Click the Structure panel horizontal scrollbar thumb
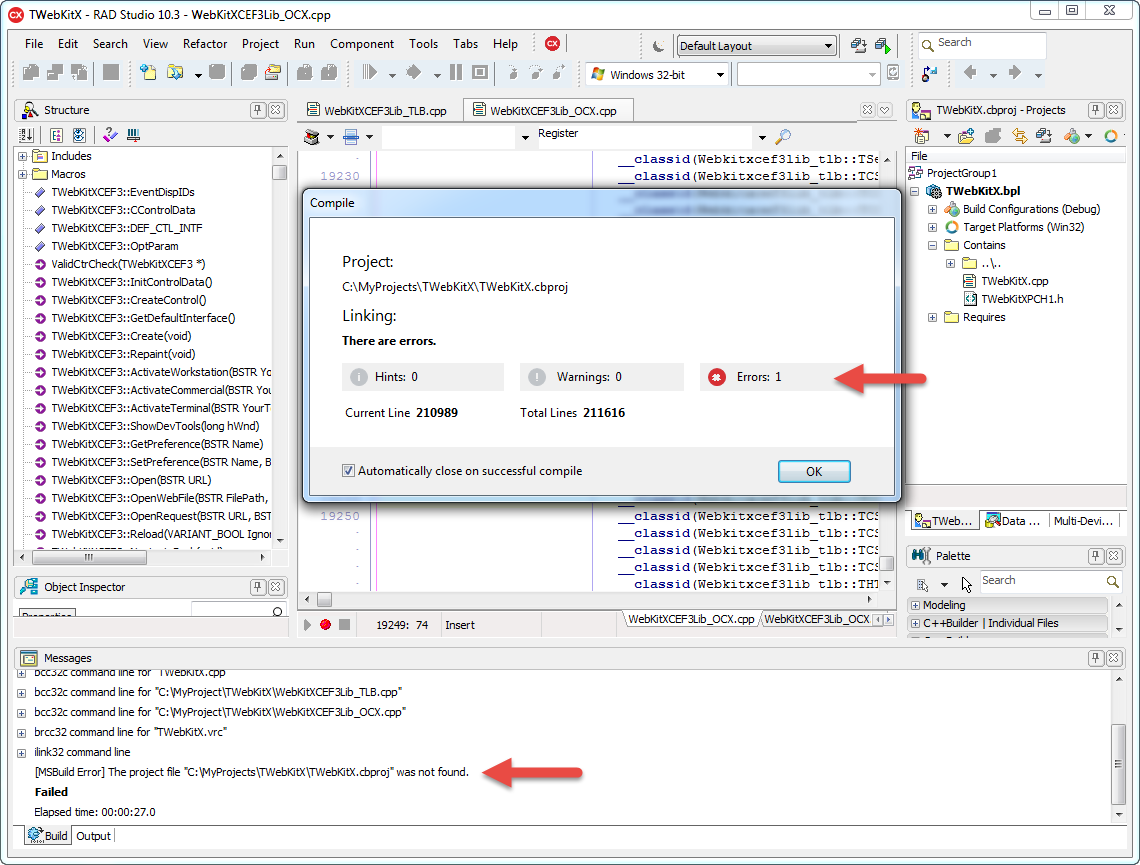The width and height of the screenshot is (1140, 865). pos(89,558)
